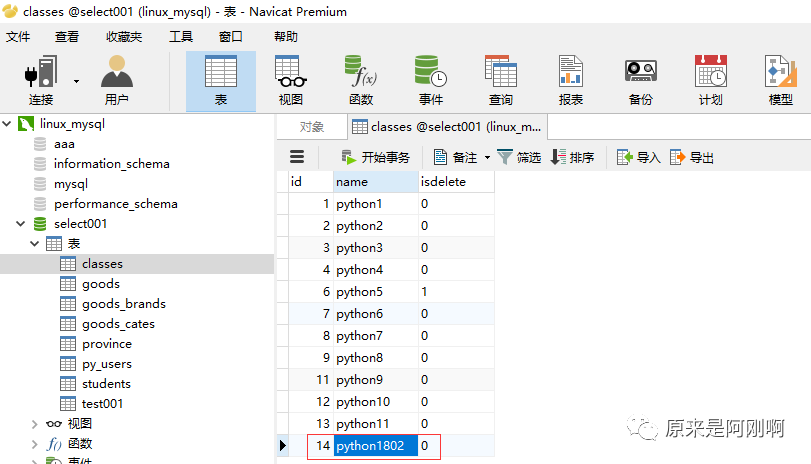Open the 窗口 menu

(x=231, y=37)
